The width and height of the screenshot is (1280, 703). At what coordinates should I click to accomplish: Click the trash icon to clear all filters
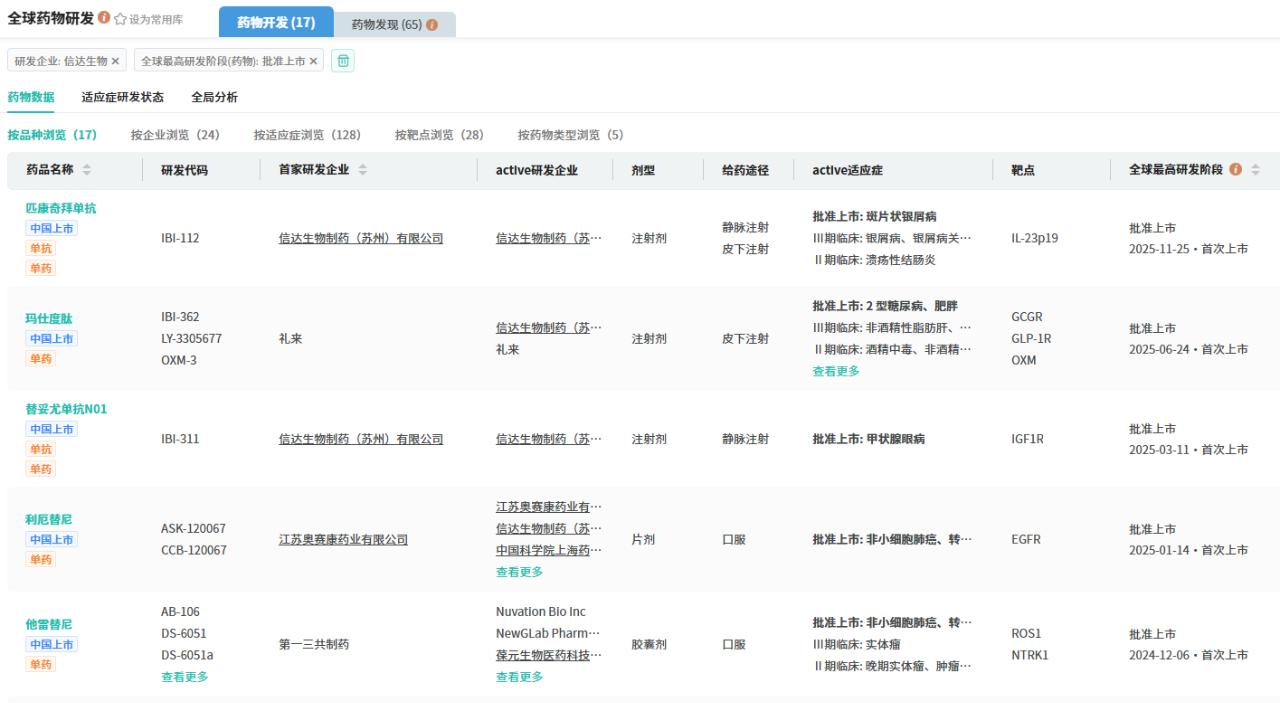click(x=343, y=61)
